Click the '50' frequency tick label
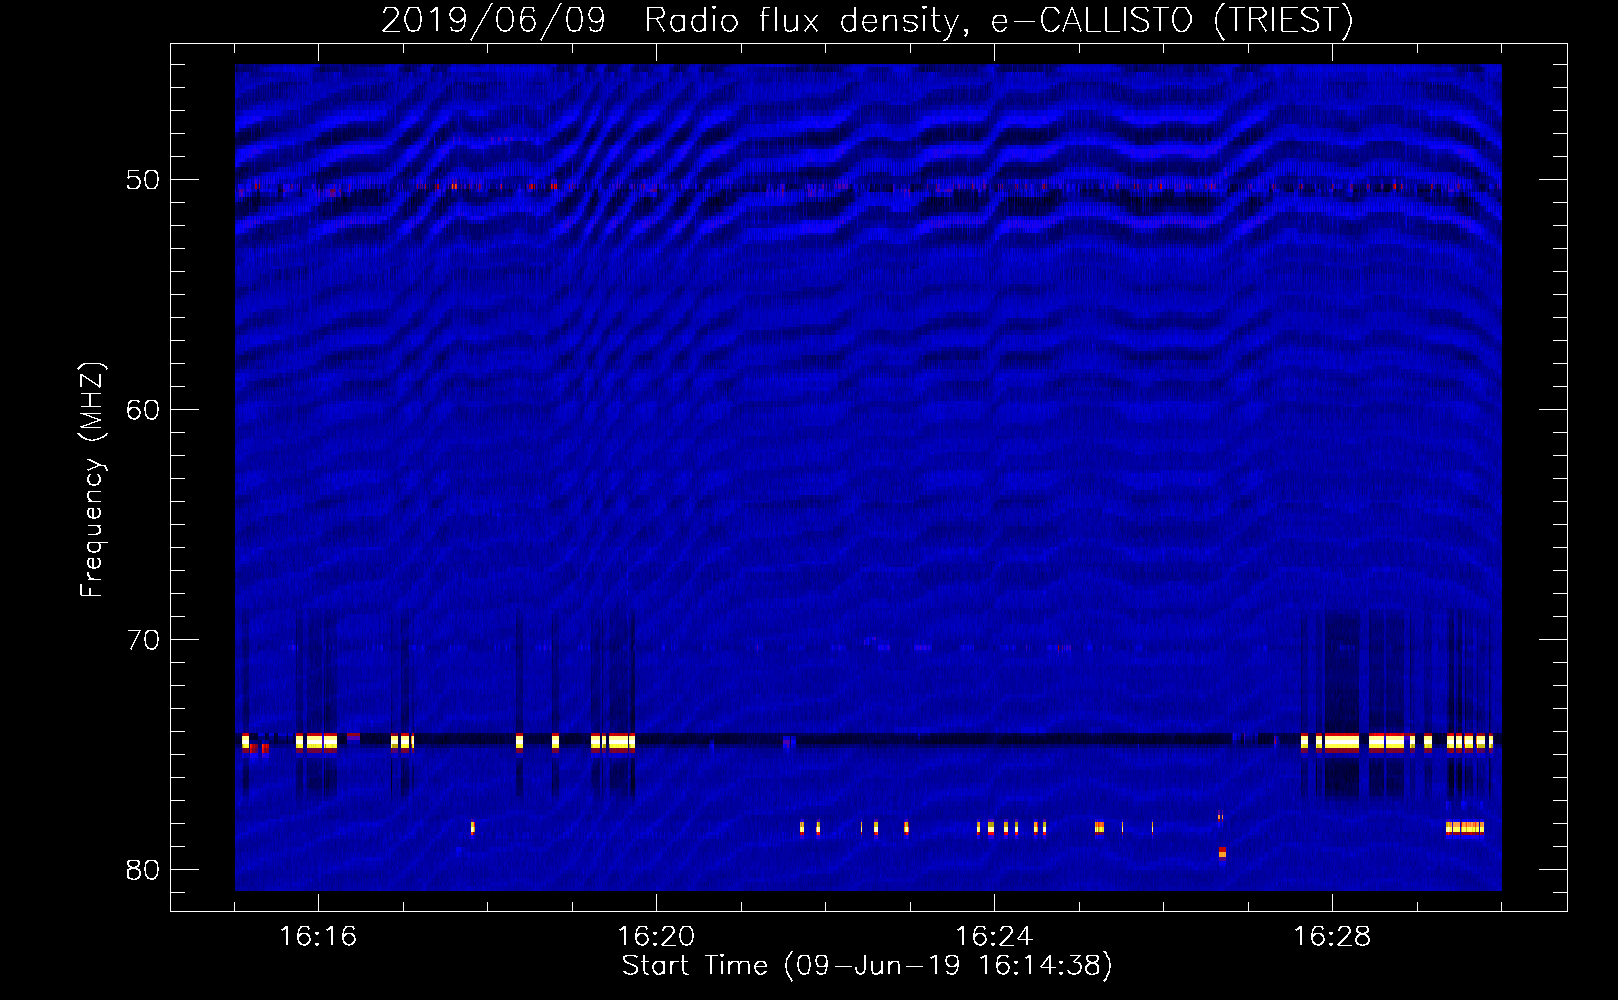1618x1000 pixels. point(143,181)
